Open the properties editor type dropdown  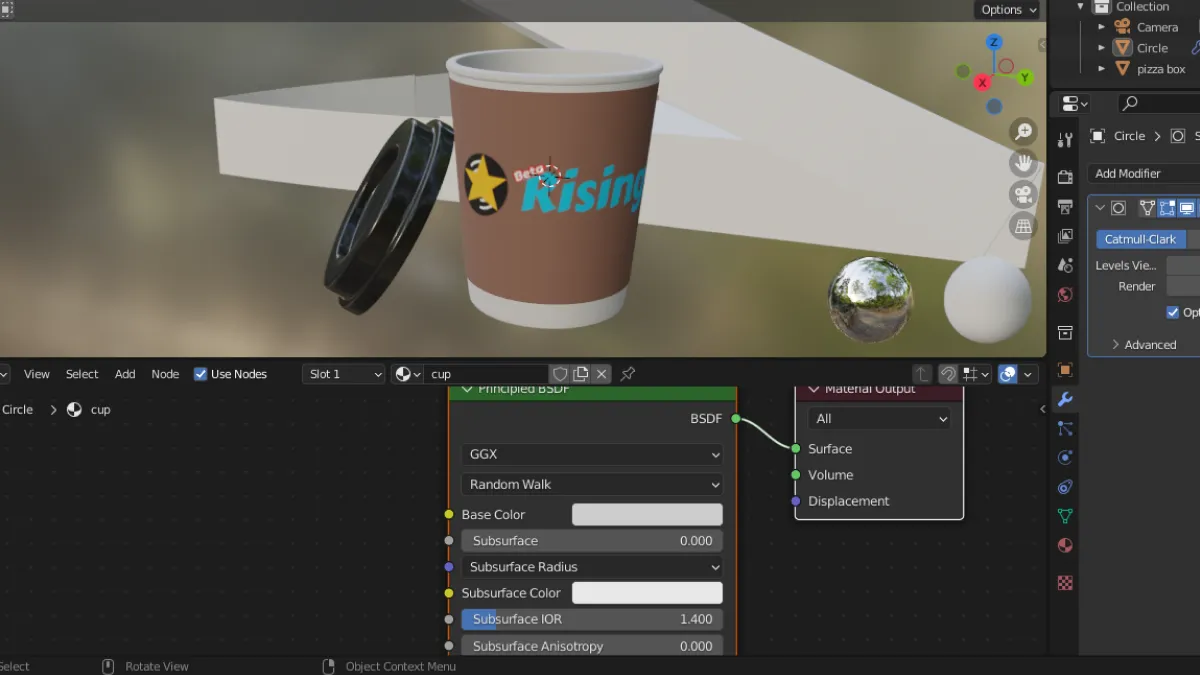pyautogui.click(x=1075, y=103)
